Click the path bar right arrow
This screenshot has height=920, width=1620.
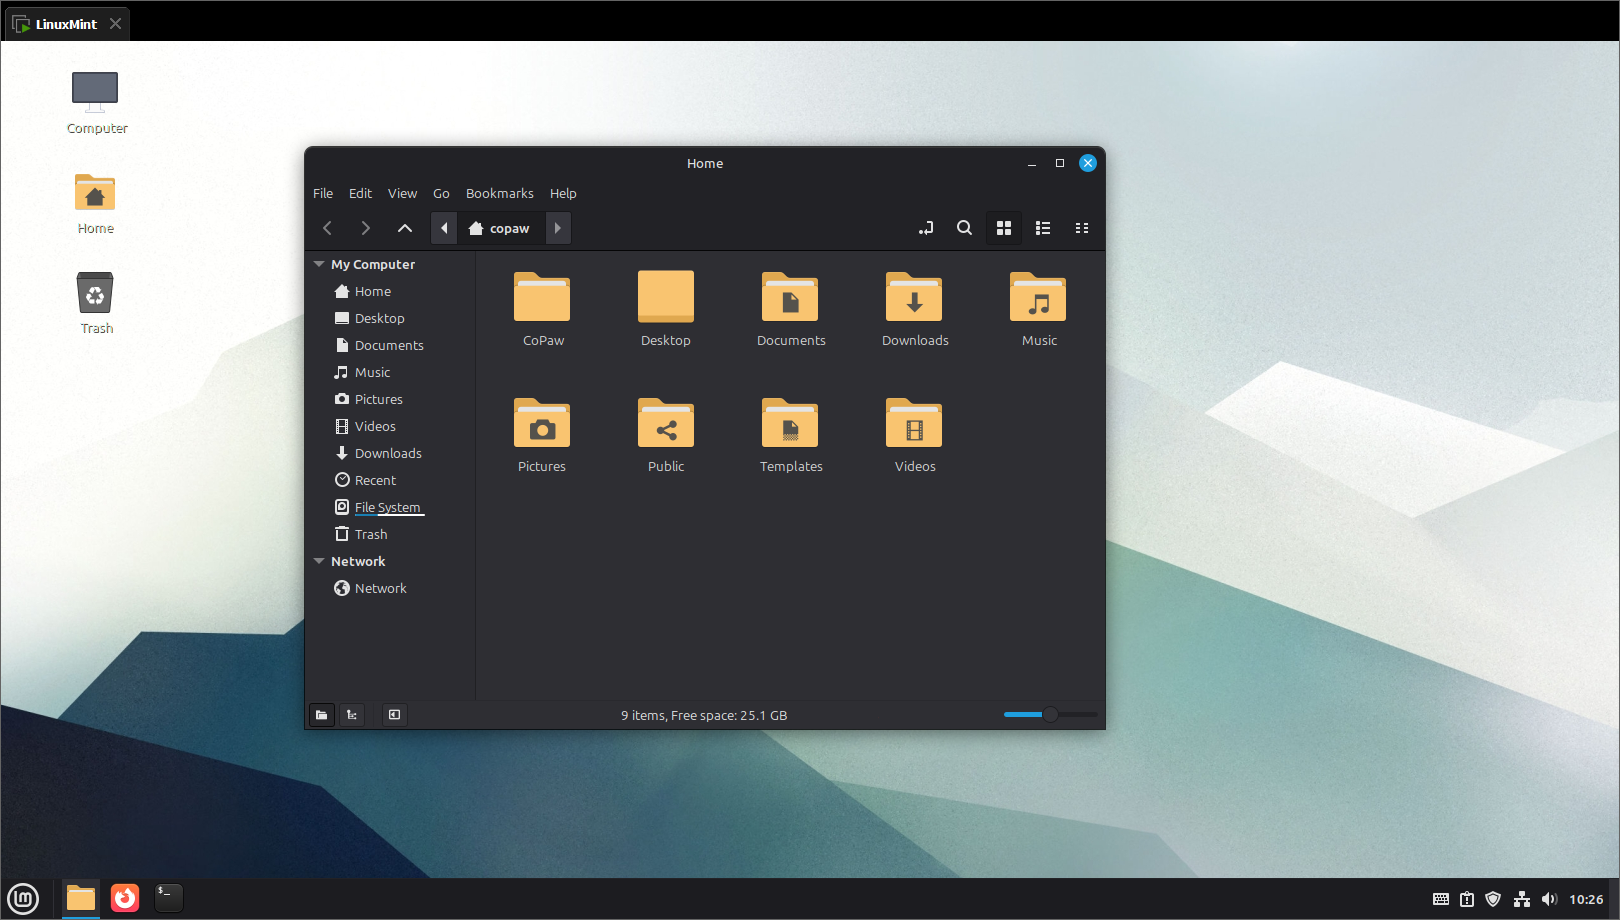tap(558, 228)
